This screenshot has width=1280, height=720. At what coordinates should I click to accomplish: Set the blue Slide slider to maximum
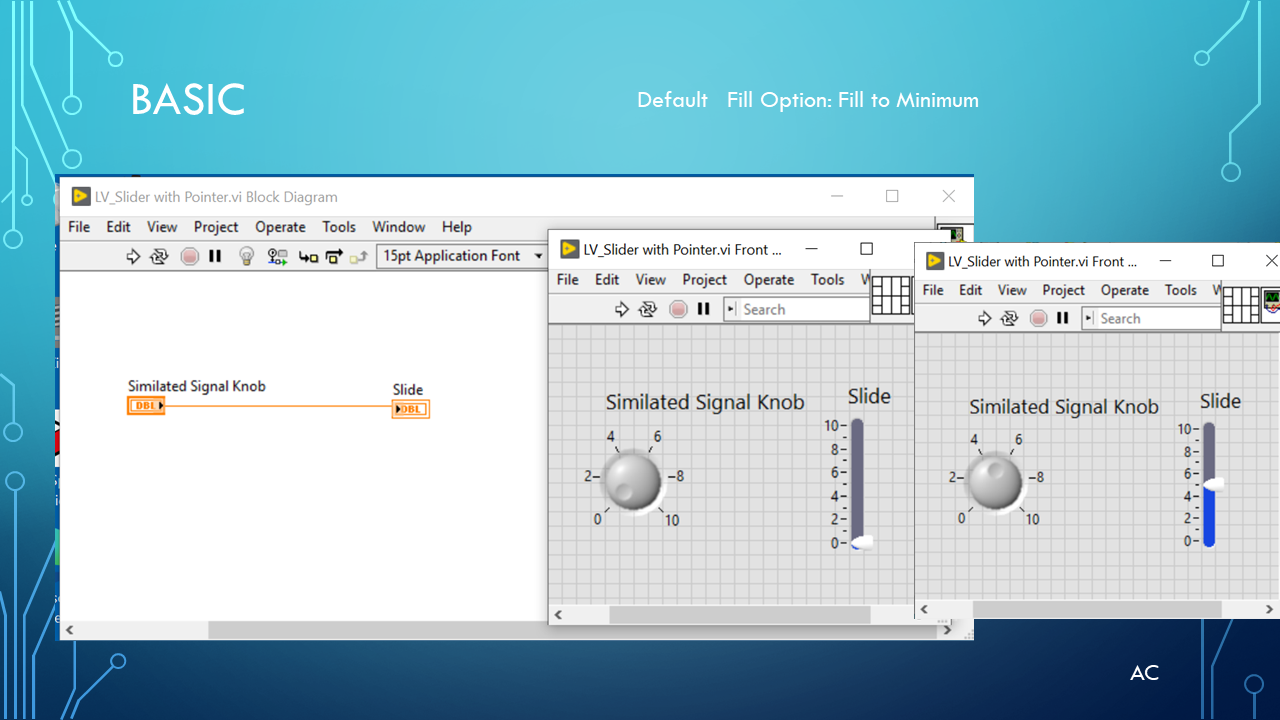pos(1210,425)
